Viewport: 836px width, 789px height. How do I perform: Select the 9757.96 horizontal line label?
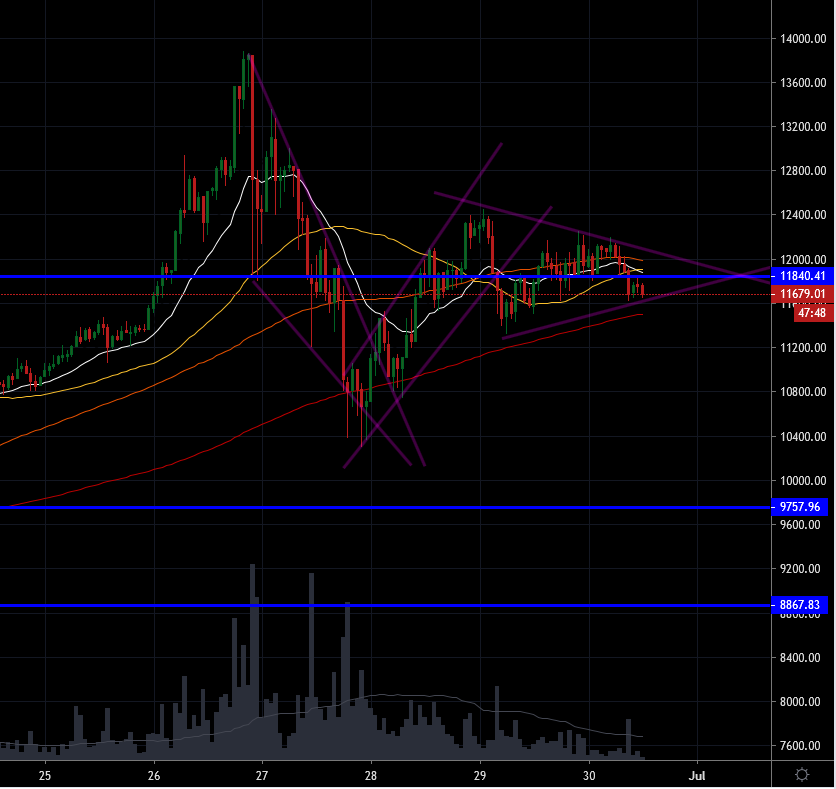[799, 506]
